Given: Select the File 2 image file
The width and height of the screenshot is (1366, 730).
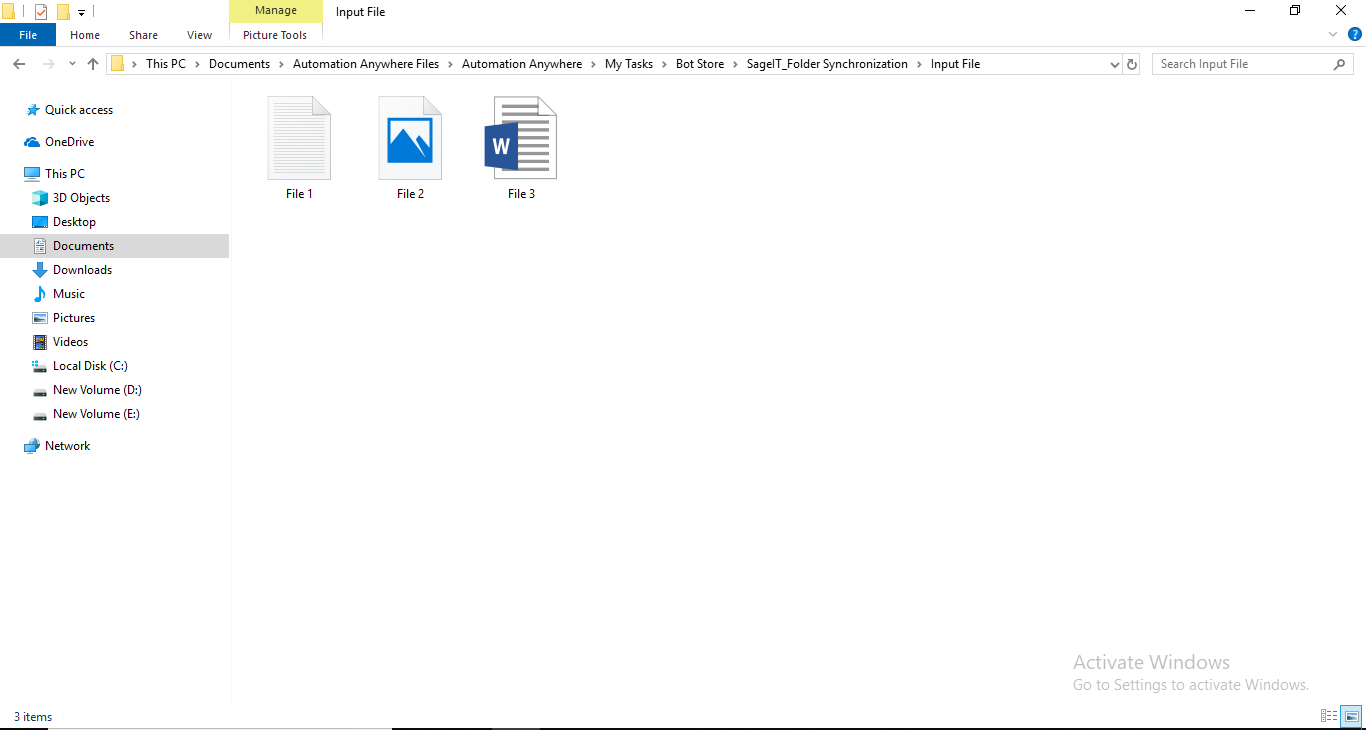Looking at the screenshot, I should click(410, 148).
